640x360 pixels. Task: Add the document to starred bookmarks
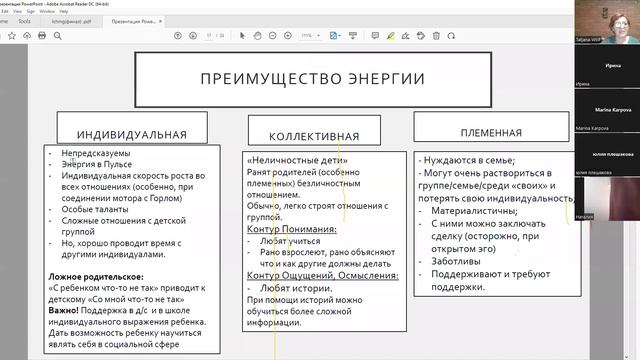pos(12,36)
